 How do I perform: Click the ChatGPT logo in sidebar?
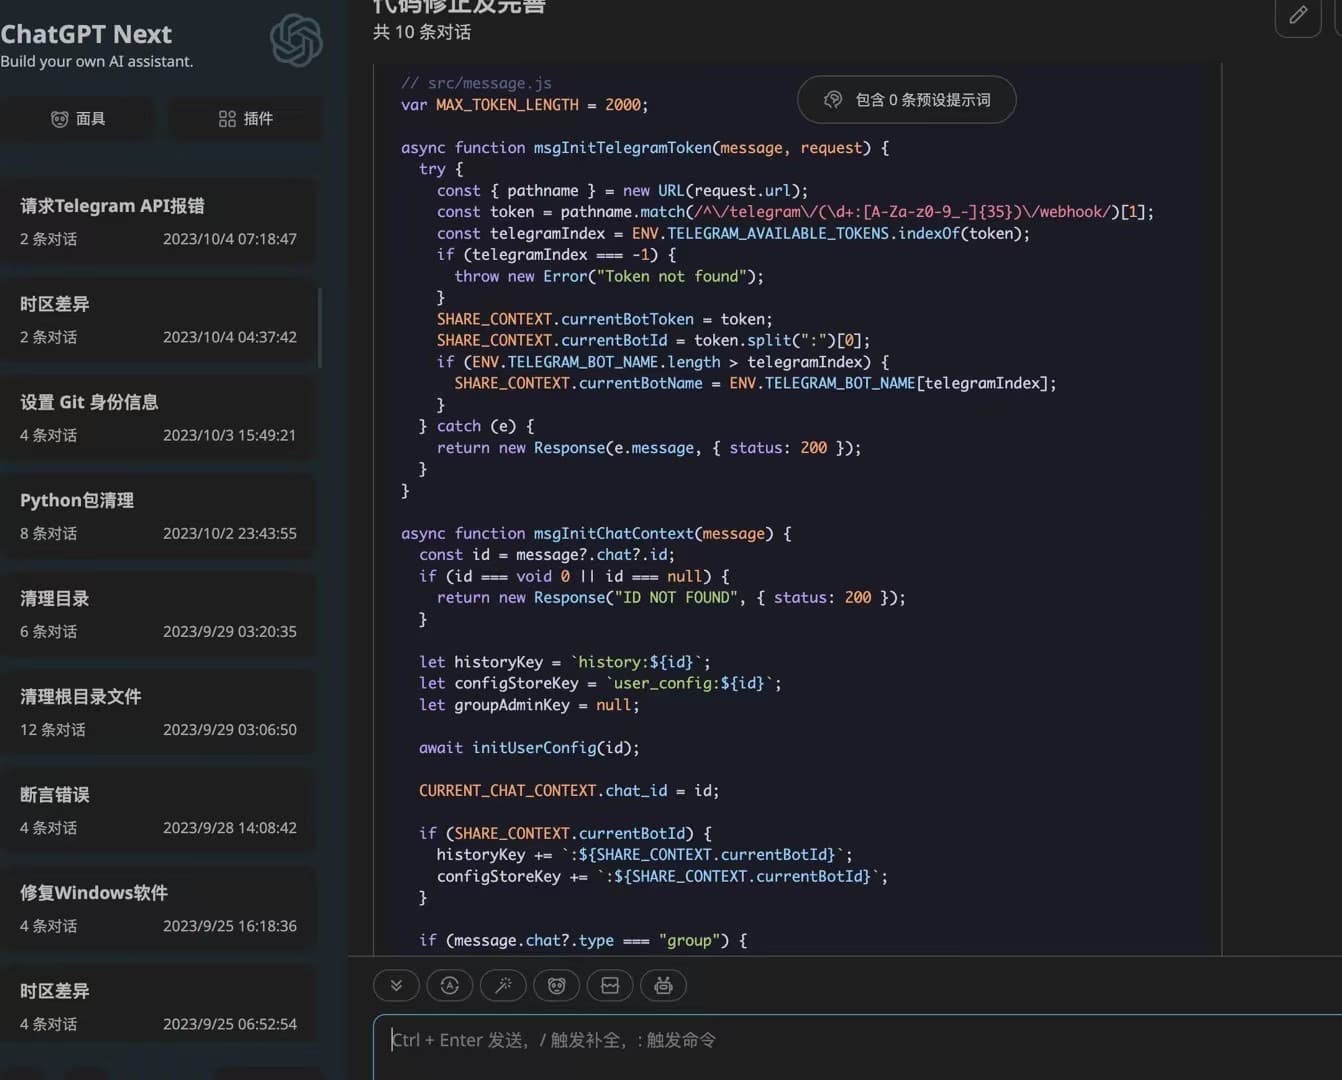click(296, 41)
